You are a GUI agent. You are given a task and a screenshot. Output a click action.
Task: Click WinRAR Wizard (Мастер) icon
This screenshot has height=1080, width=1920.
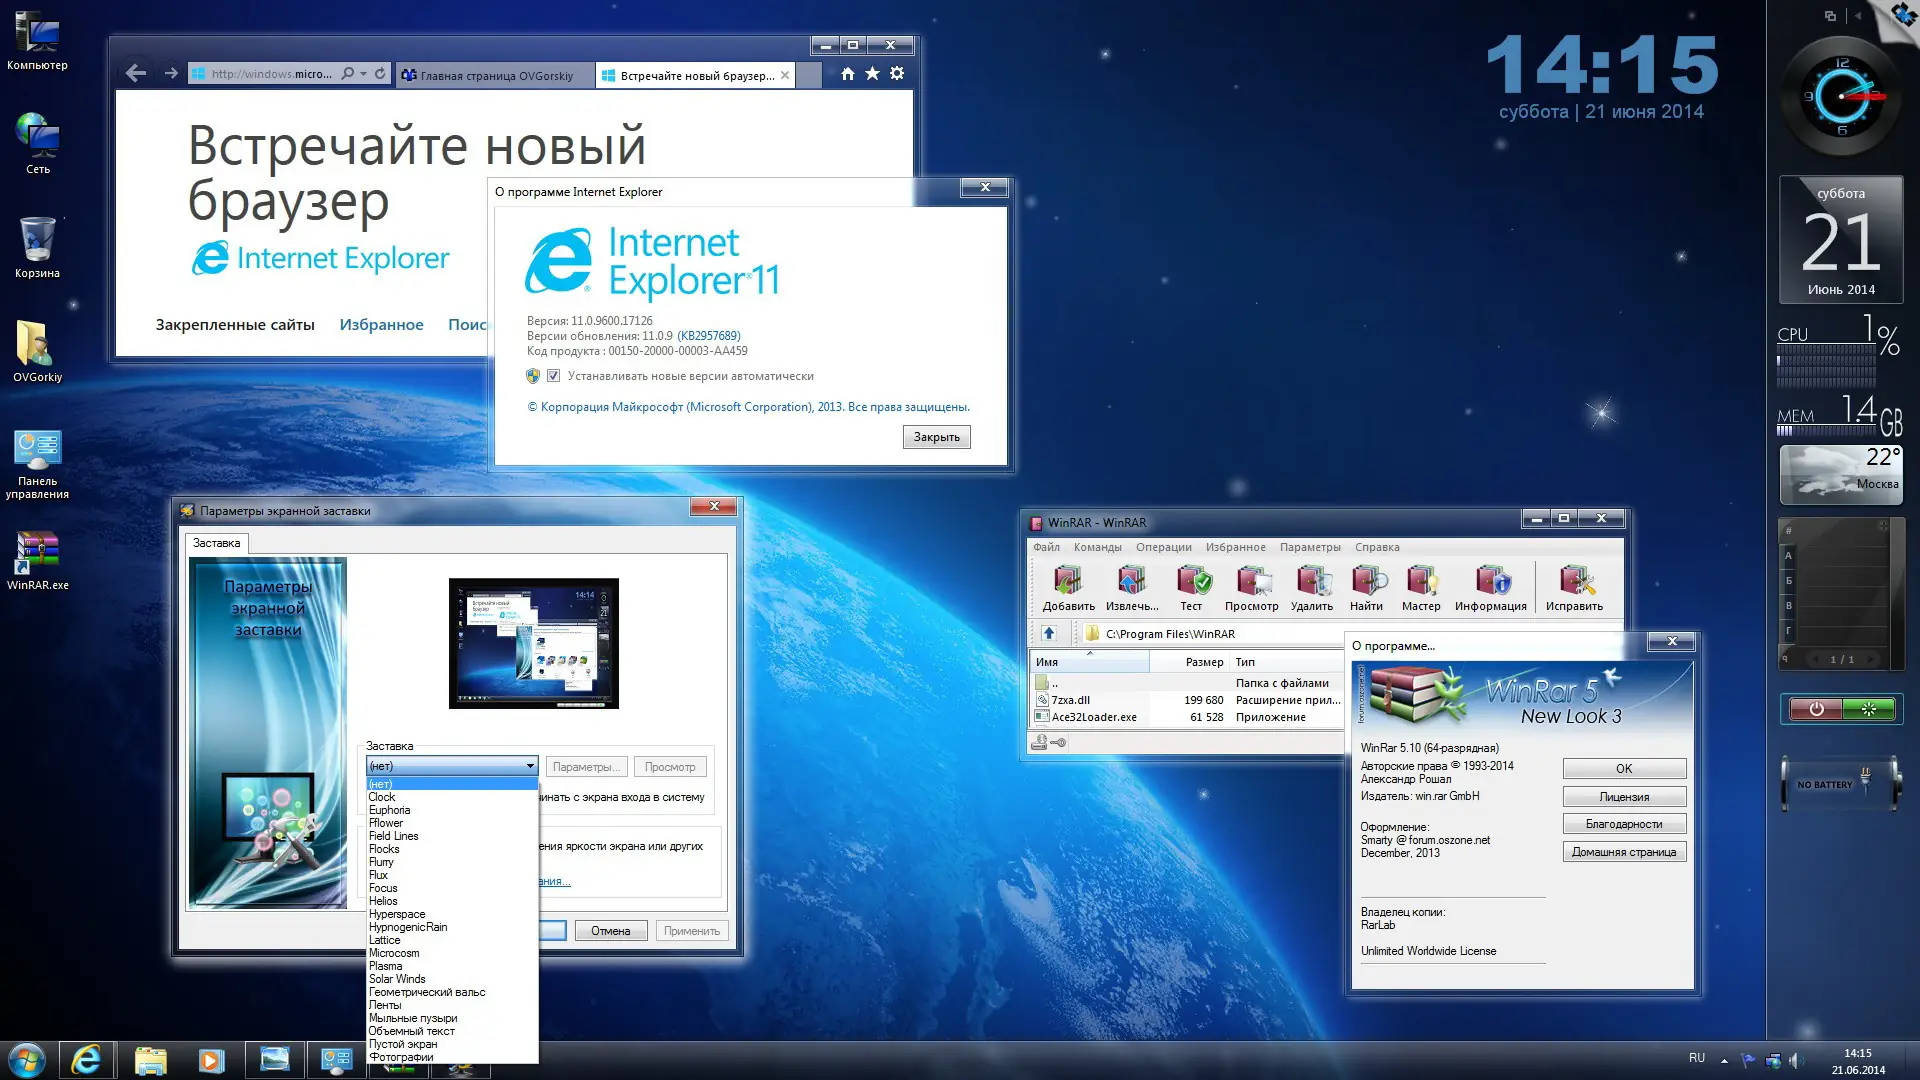[1421, 583]
